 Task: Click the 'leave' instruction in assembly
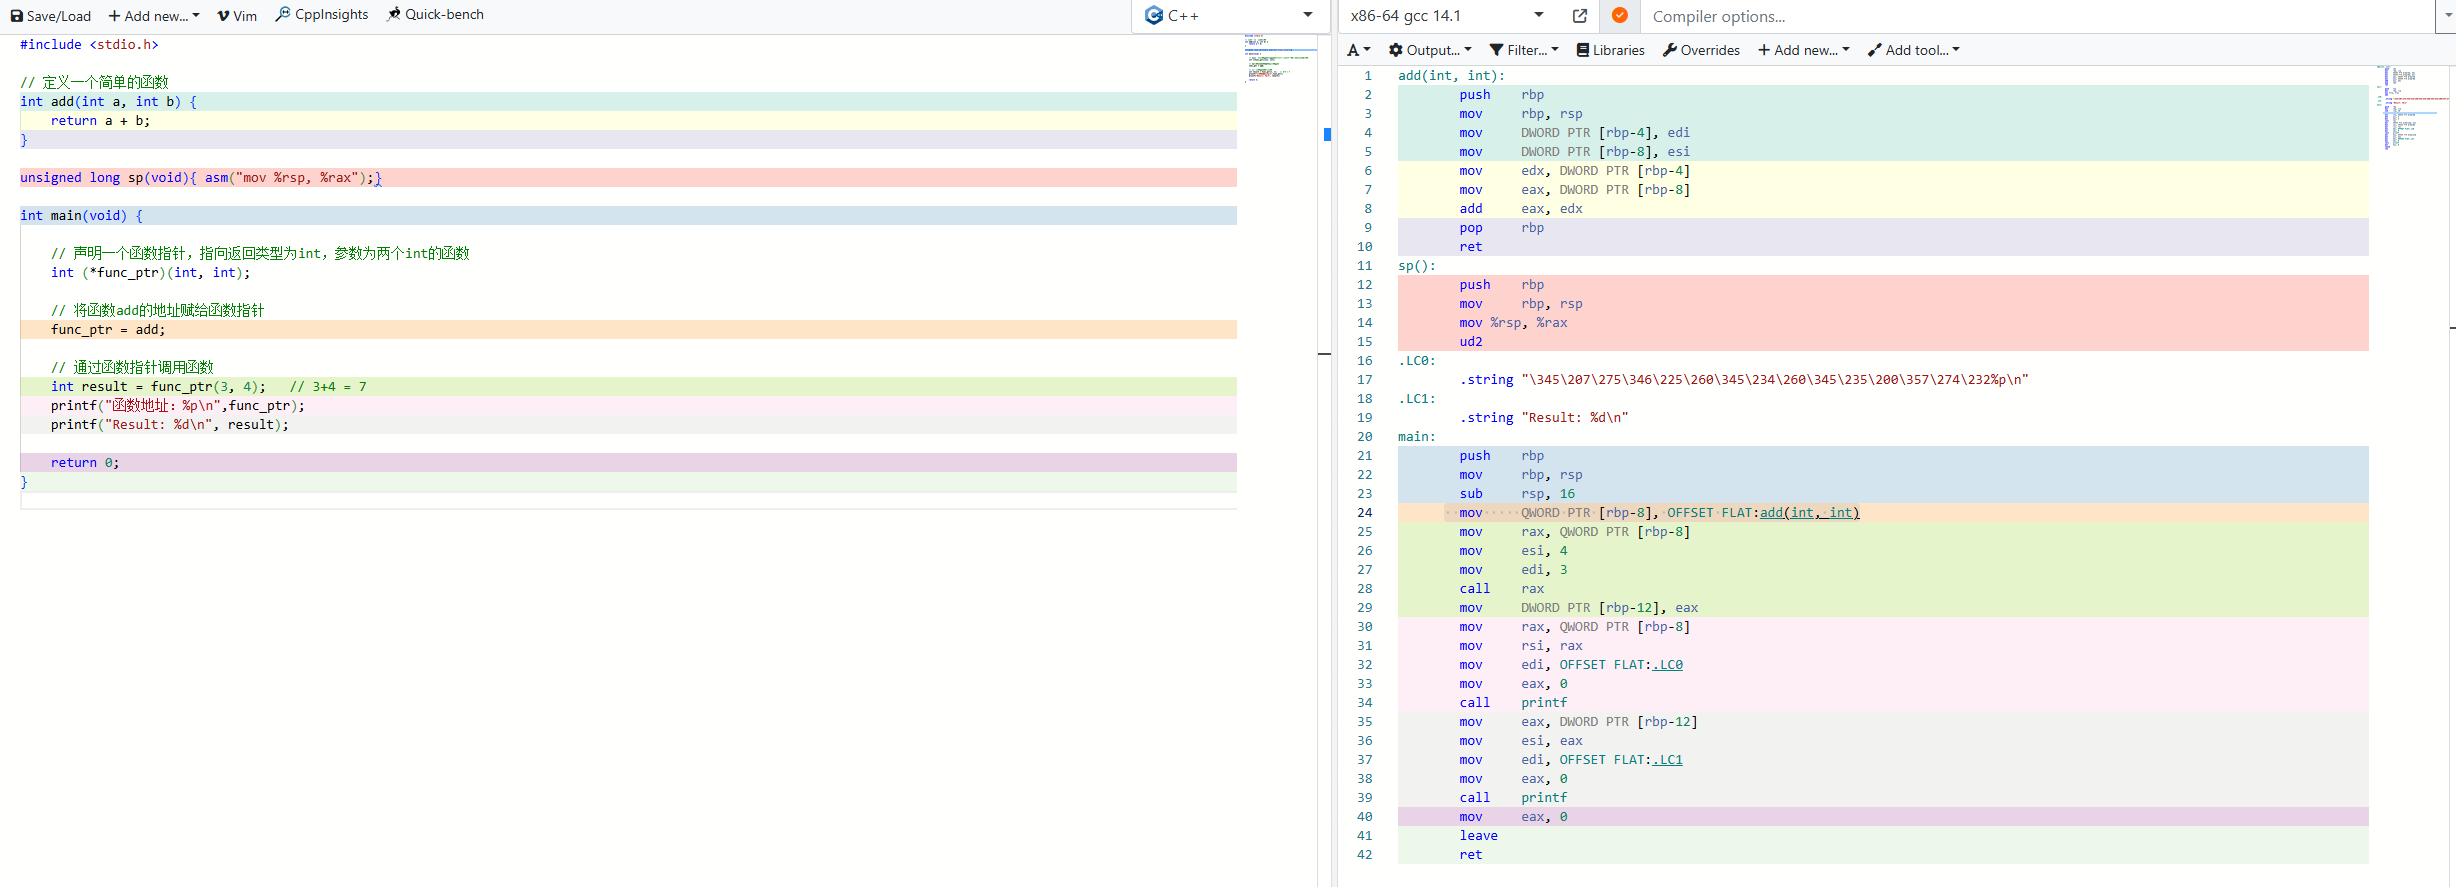click(x=1478, y=836)
